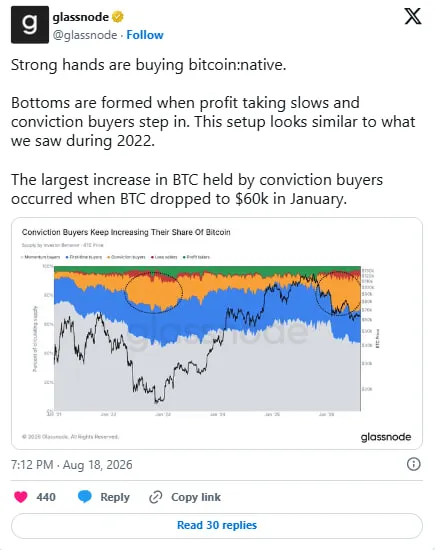This screenshot has height=550, width=435.
Task: Click the First-time buyers blue legend entry
Action: click(84, 257)
